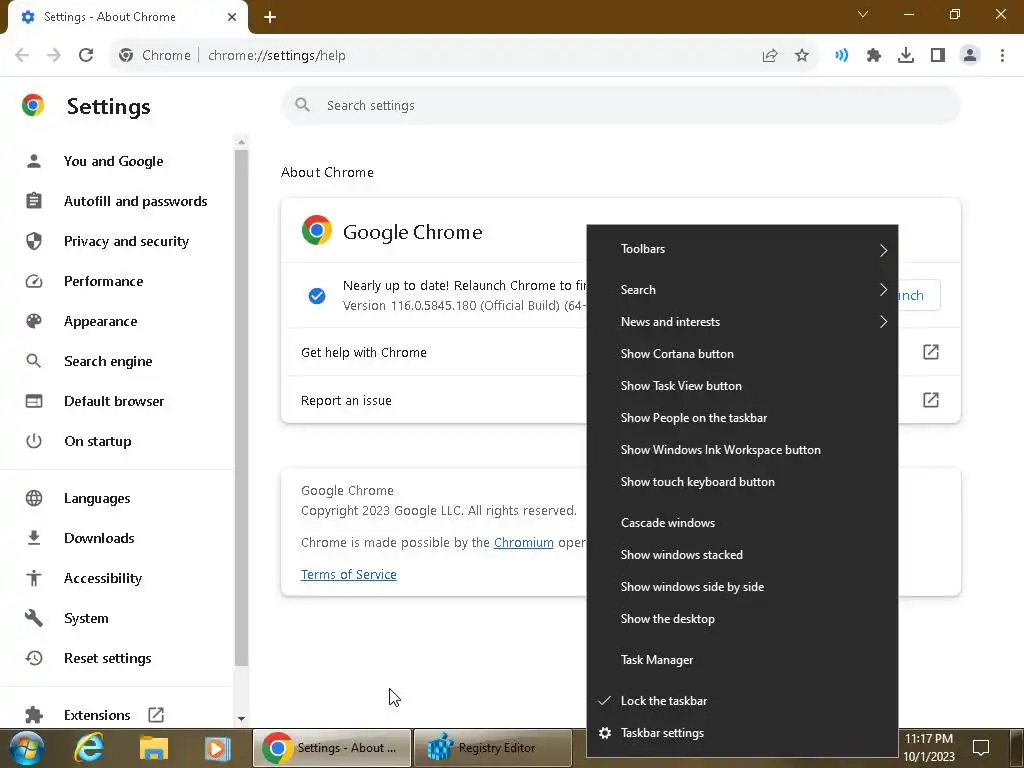Go back using the browser back arrow
The width and height of the screenshot is (1024, 768).
click(x=22, y=56)
